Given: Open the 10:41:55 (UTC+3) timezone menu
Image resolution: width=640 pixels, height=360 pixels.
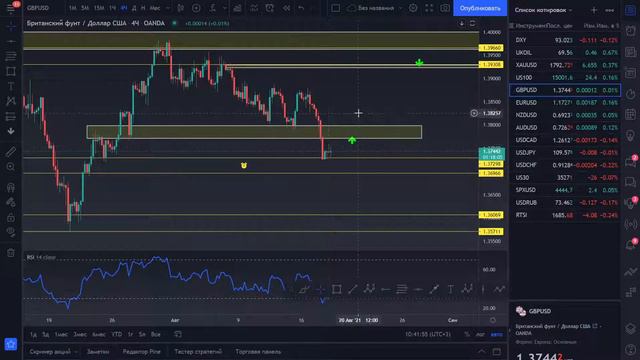Looking at the screenshot, I should point(428,334).
